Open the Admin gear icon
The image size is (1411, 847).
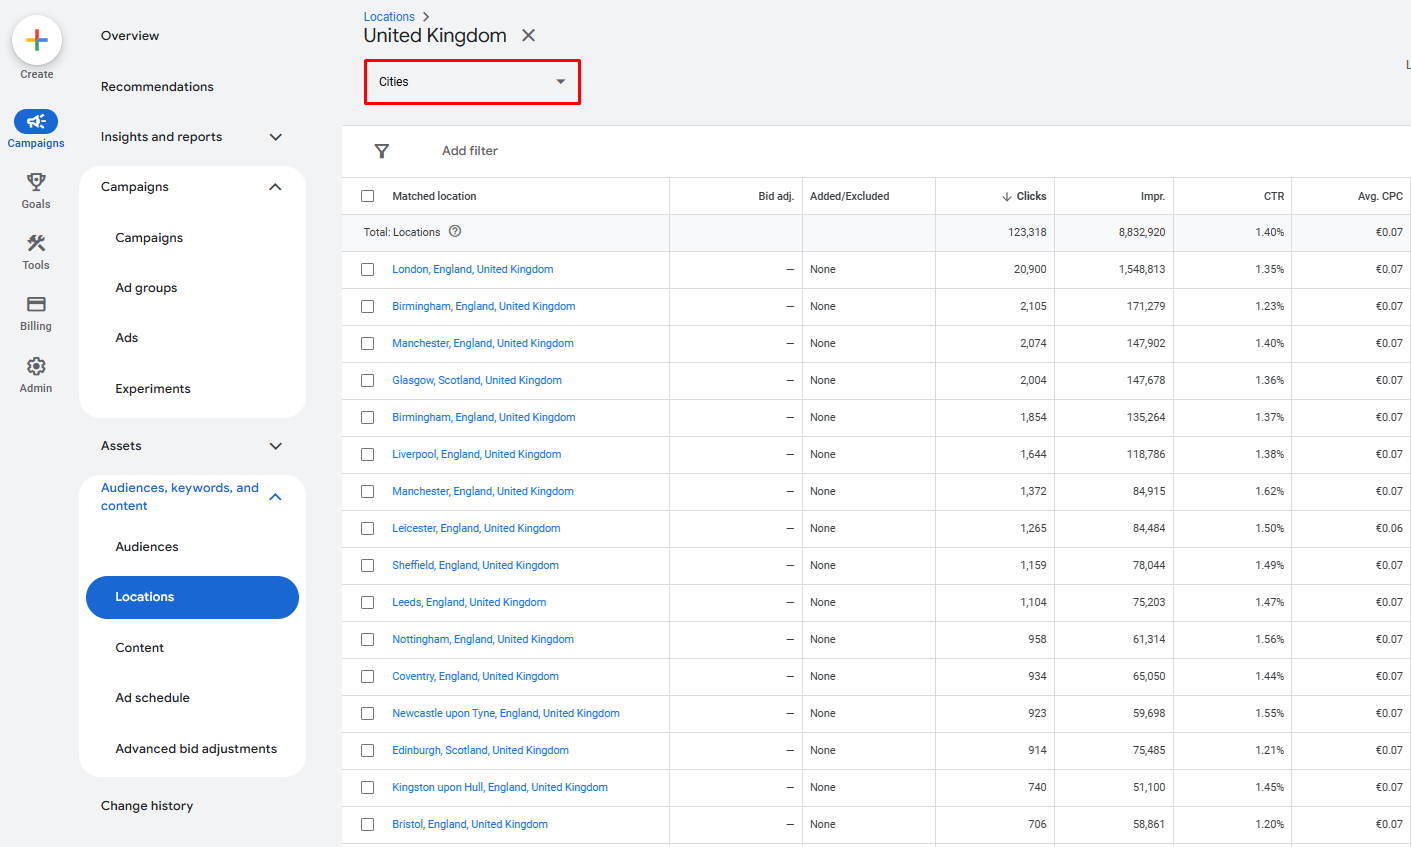[36, 366]
